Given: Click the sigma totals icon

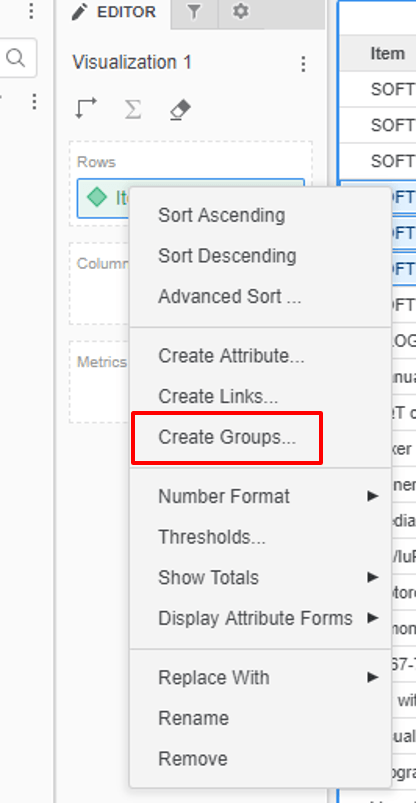Looking at the screenshot, I should [133, 109].
